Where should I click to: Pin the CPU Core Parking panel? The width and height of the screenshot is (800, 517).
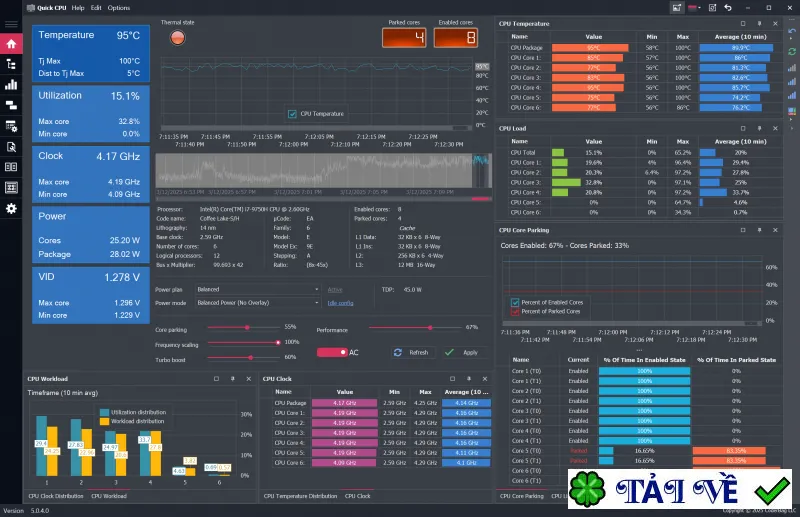(759, 230)
